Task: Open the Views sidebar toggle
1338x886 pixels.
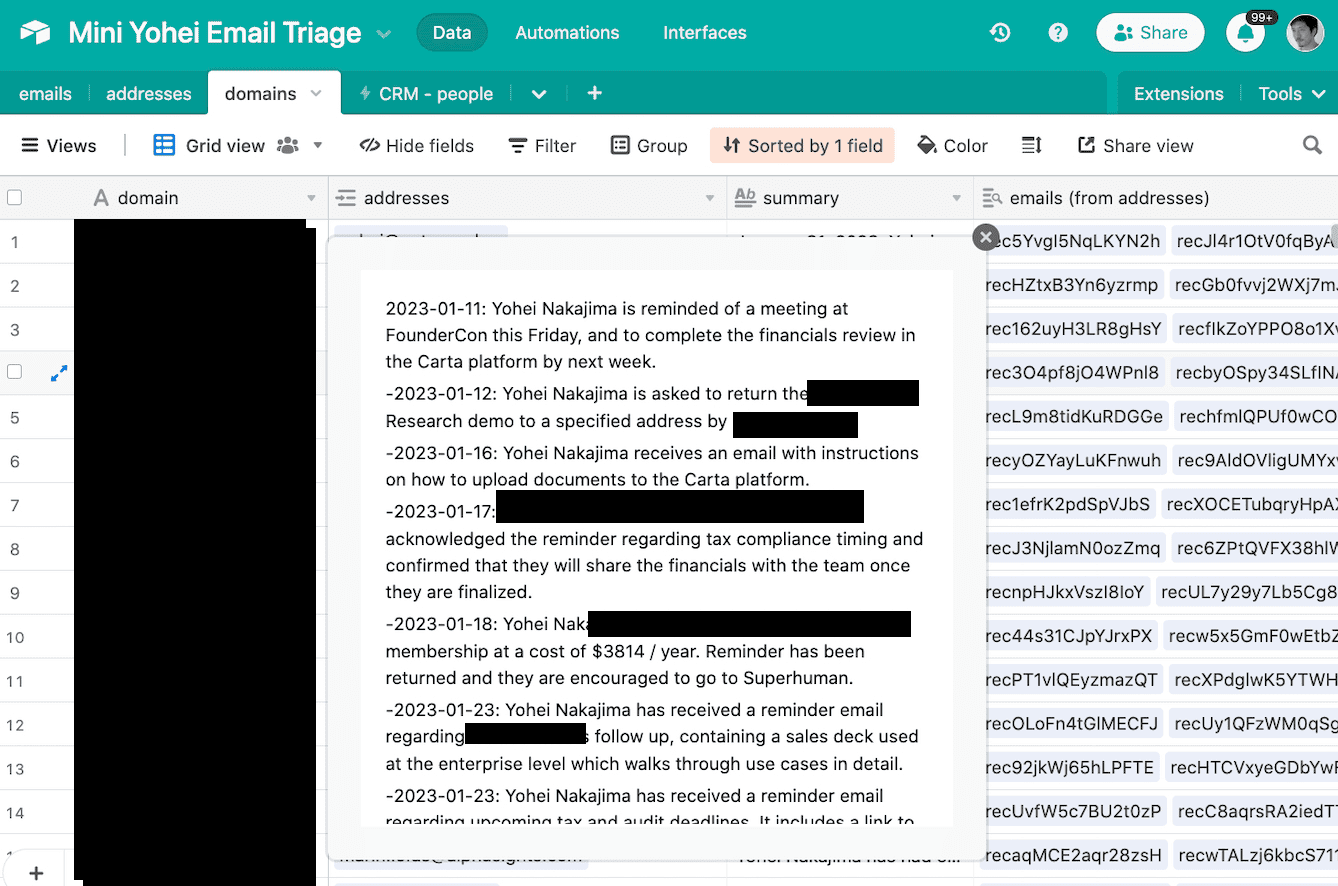Action: tap(59, 146)
